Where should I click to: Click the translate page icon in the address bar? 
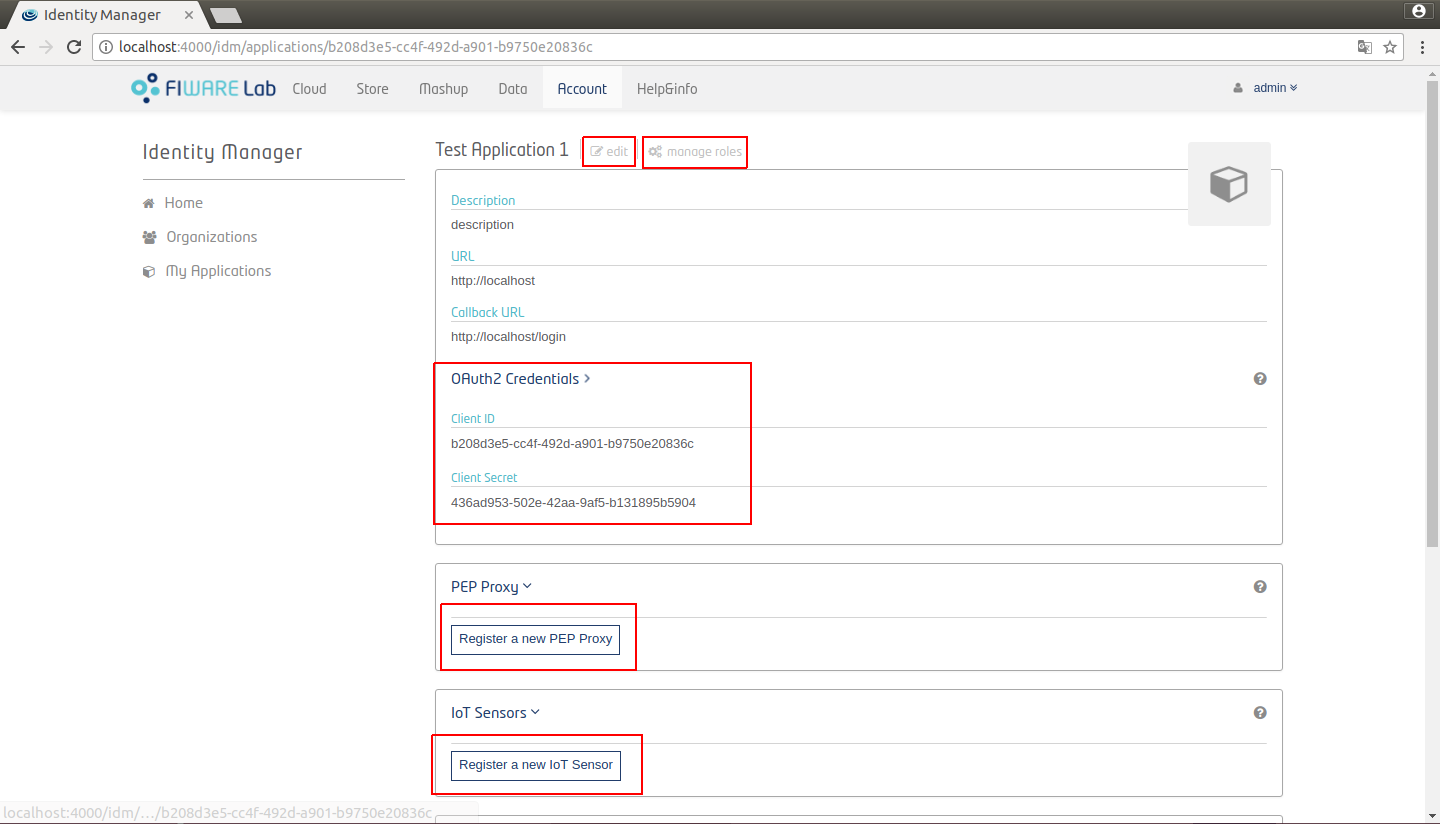point(1364,47)
